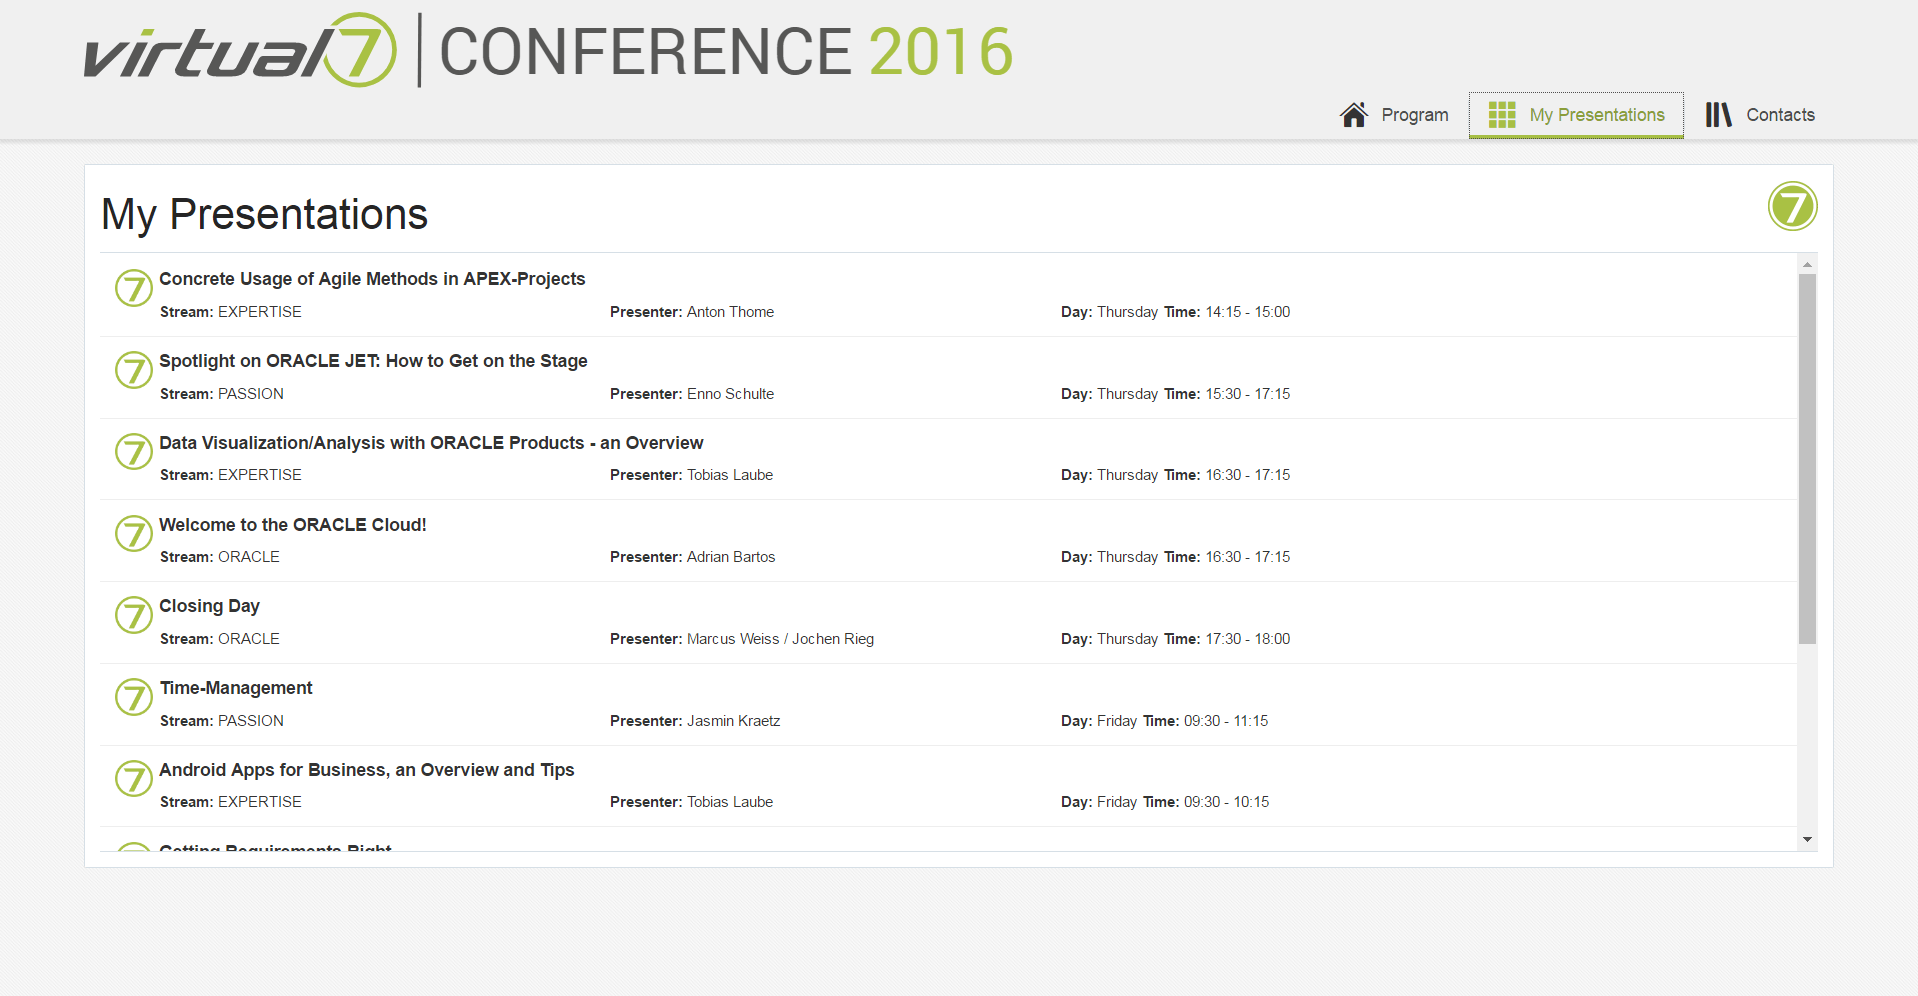Open Data Visualization/Analysis with ORACLE Products entry
This screenshot has height=996, width=1918.
coord(431,443)
